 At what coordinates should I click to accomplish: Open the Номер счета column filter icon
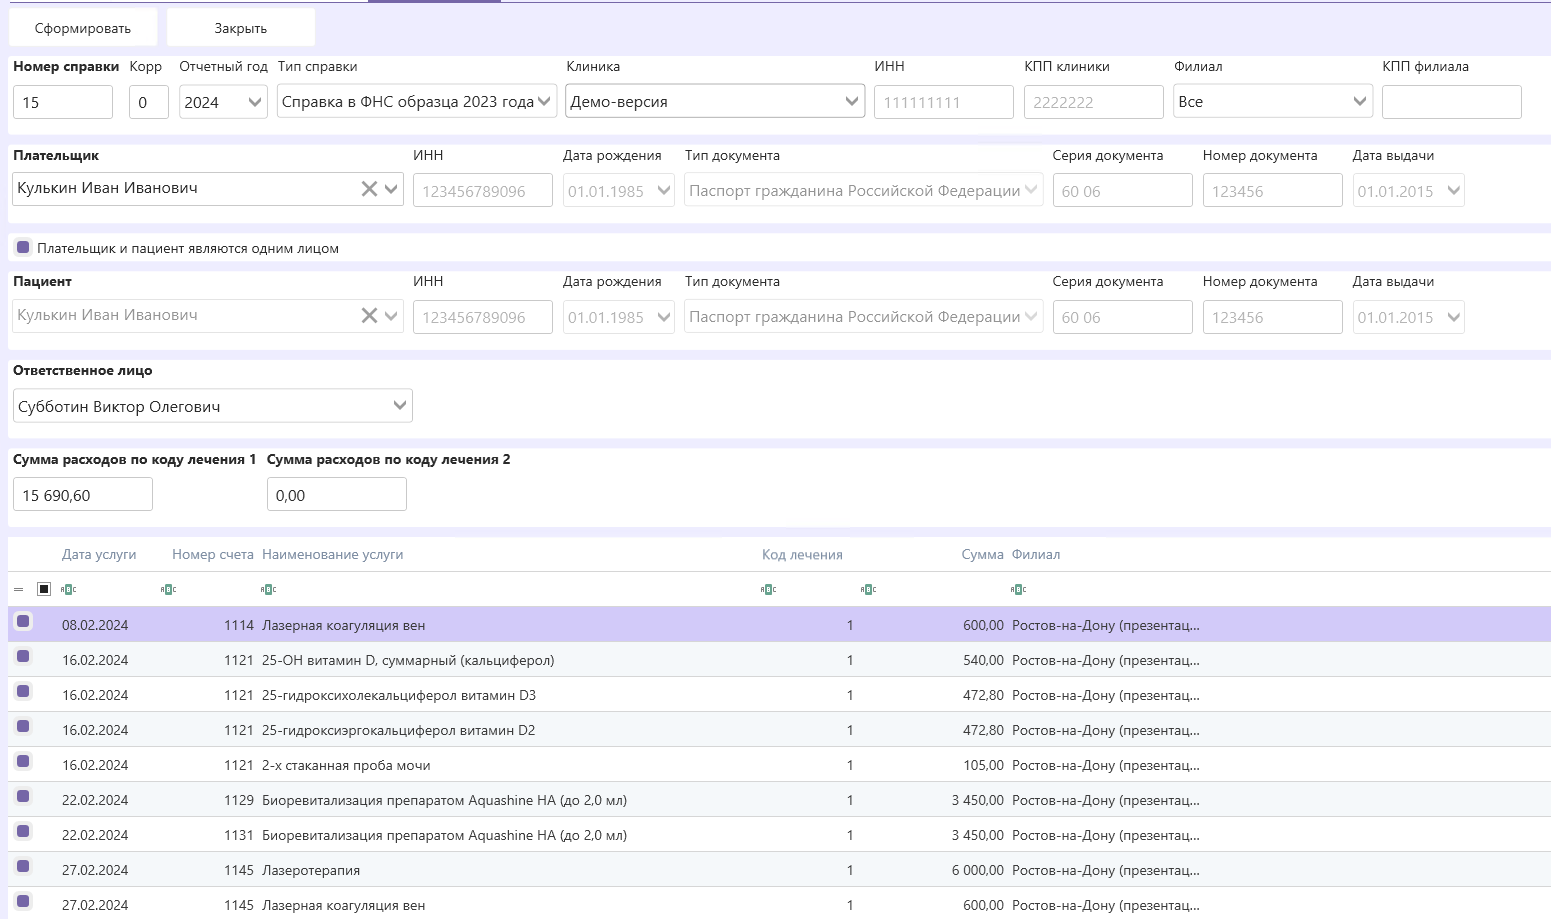tap(169, 589)
